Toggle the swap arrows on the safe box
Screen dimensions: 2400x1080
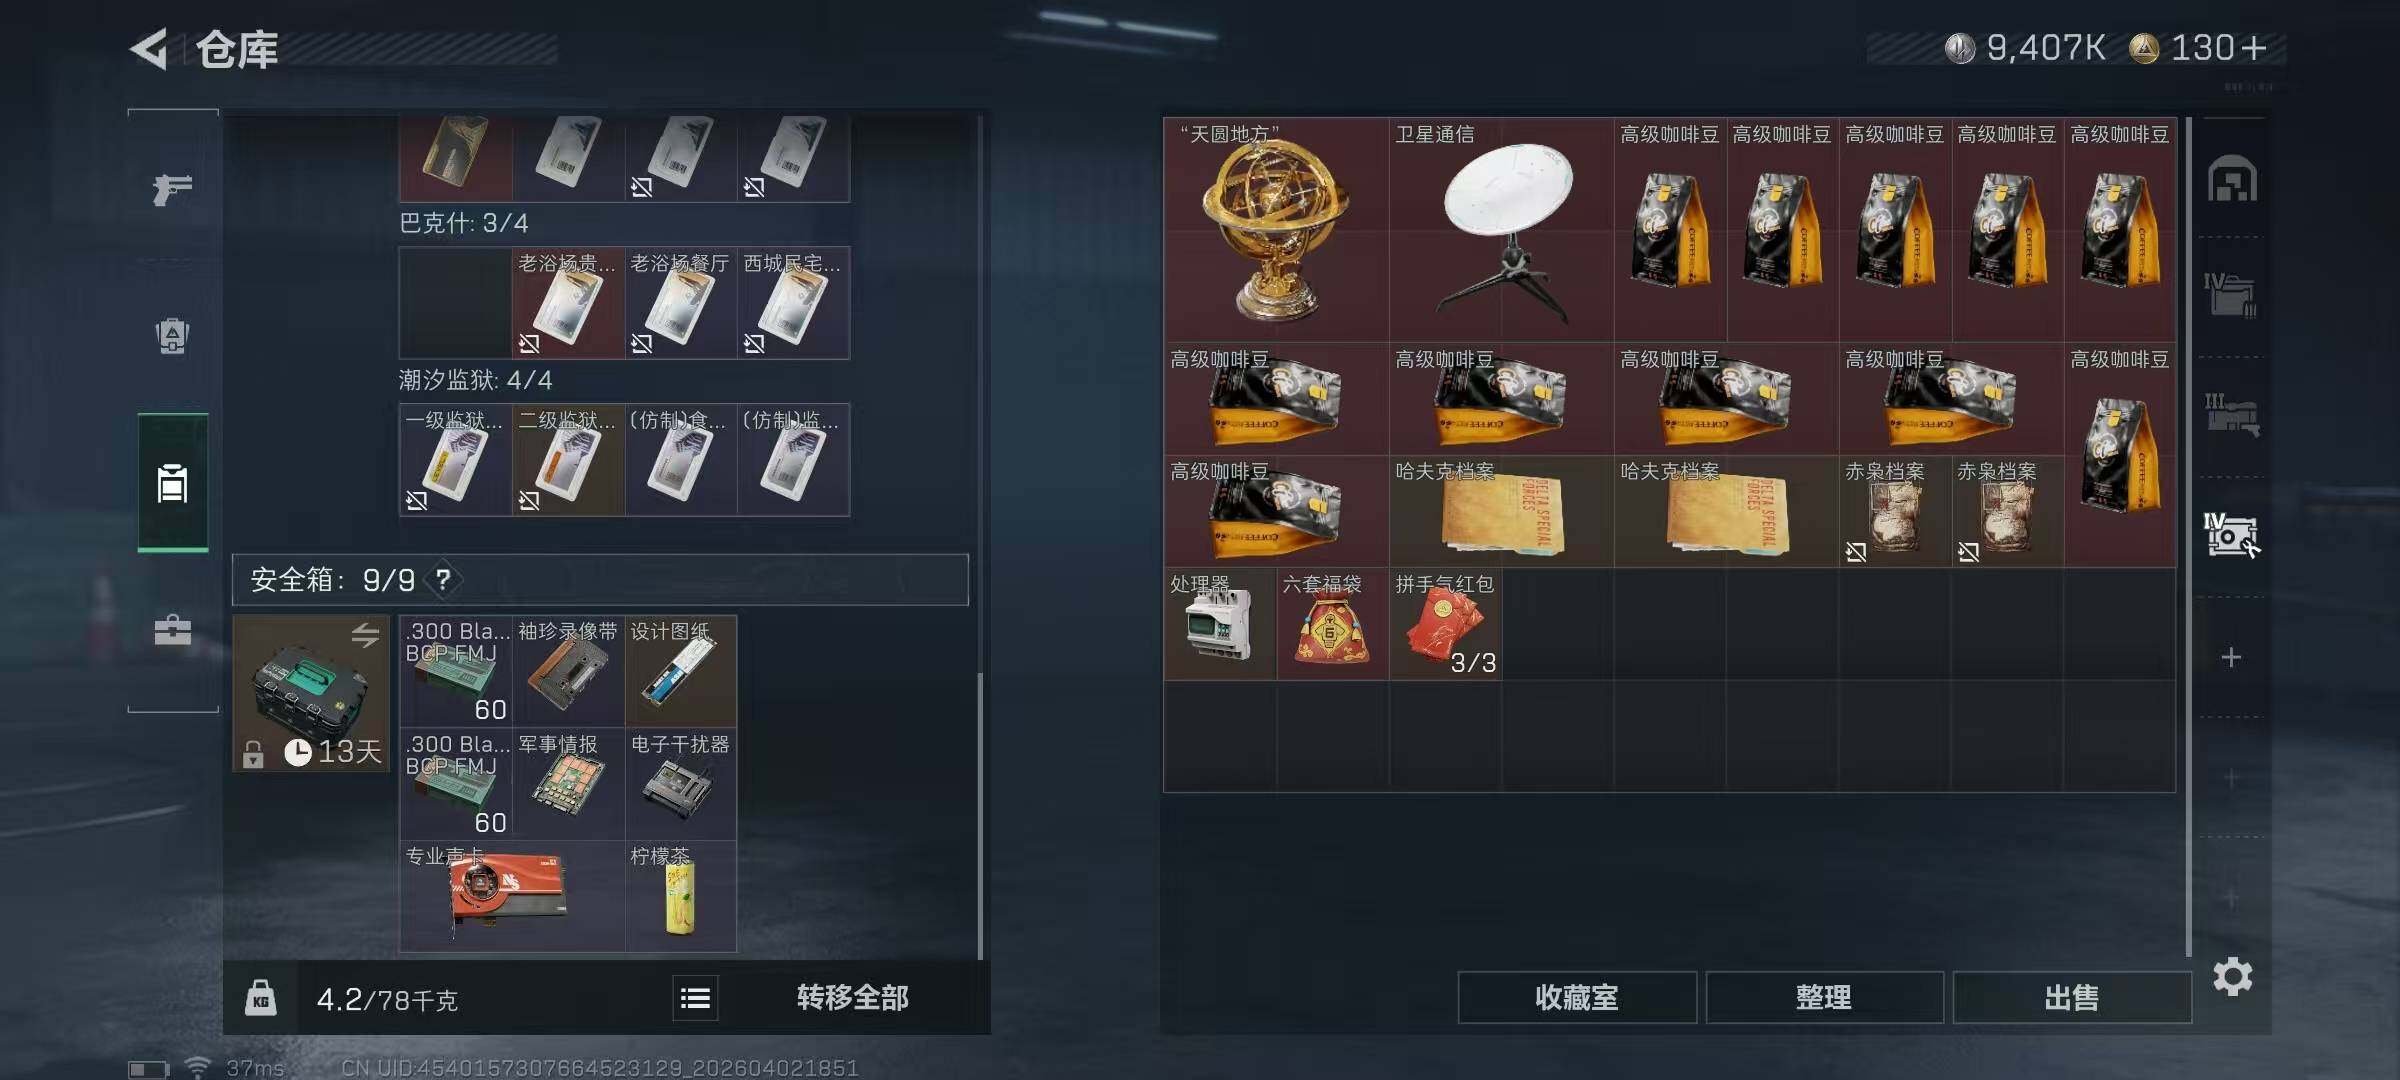pos(365,634)
